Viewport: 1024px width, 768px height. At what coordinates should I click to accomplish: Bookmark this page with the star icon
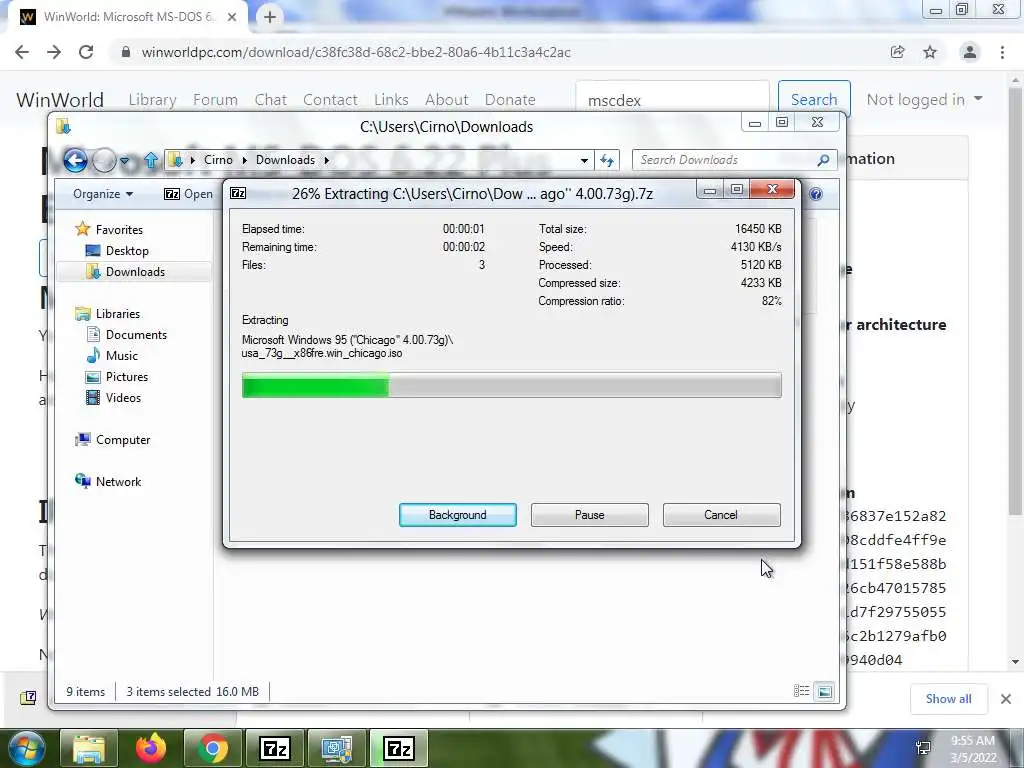[x=930, y=52]
